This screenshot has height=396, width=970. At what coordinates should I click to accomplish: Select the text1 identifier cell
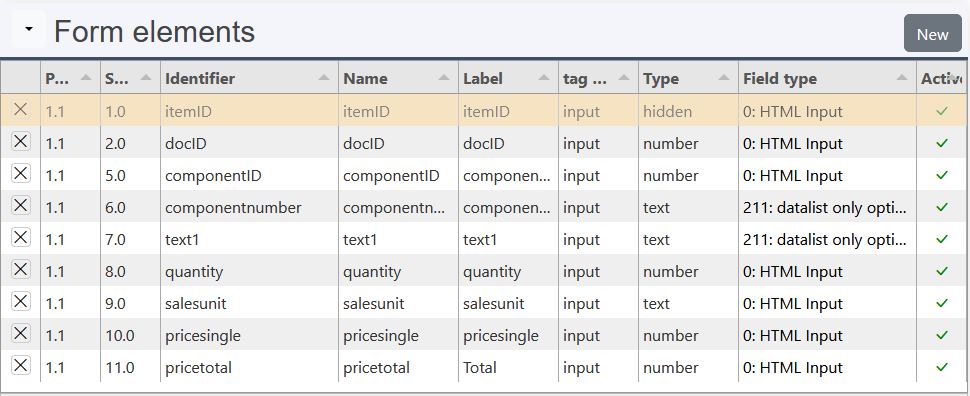249,239
